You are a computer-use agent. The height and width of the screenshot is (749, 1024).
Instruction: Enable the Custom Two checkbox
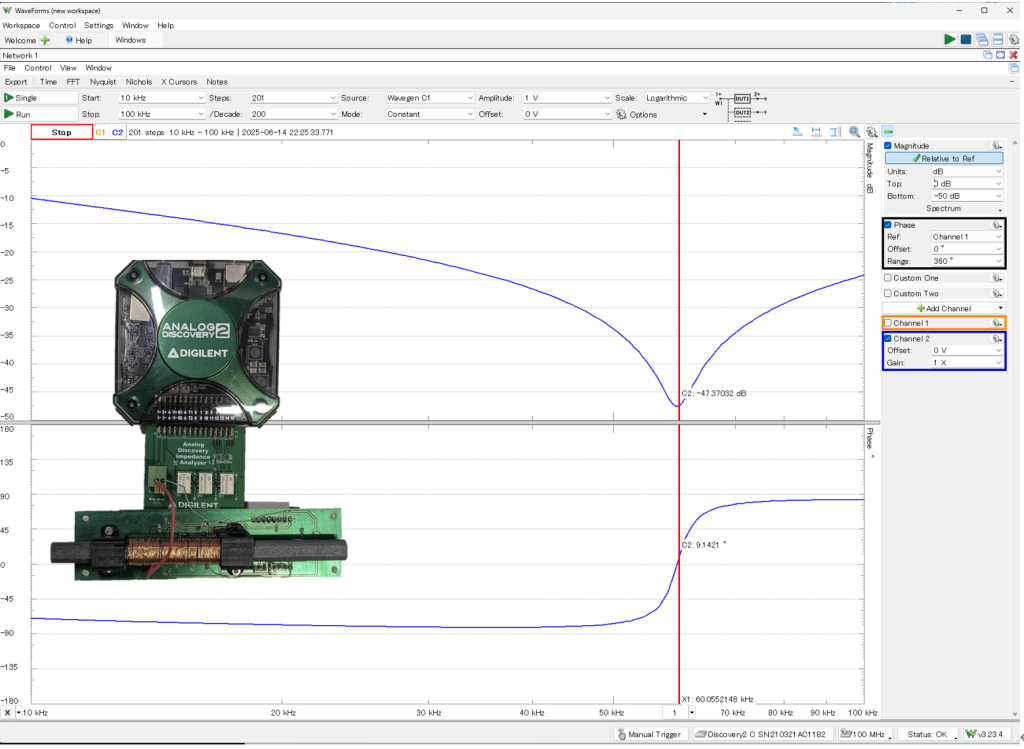pos(888,294)
